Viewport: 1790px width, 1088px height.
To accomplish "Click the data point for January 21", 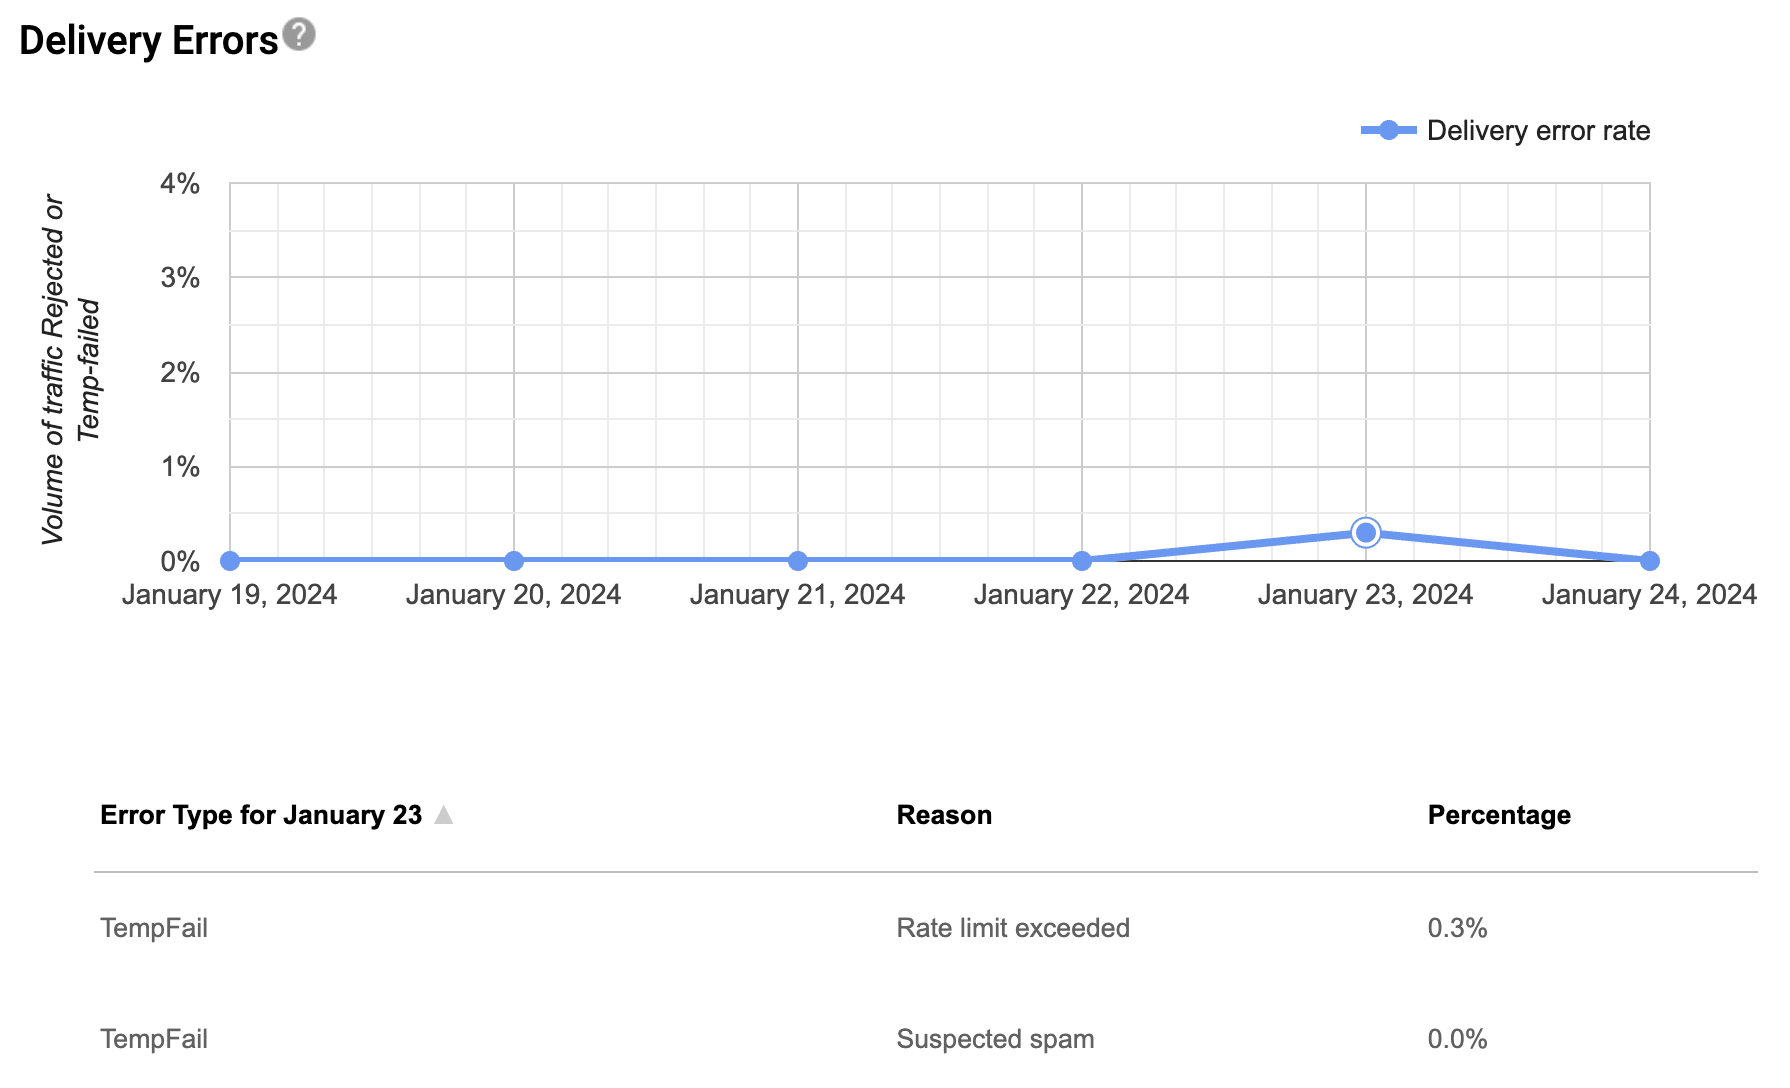I will click(x=797, y=560).
